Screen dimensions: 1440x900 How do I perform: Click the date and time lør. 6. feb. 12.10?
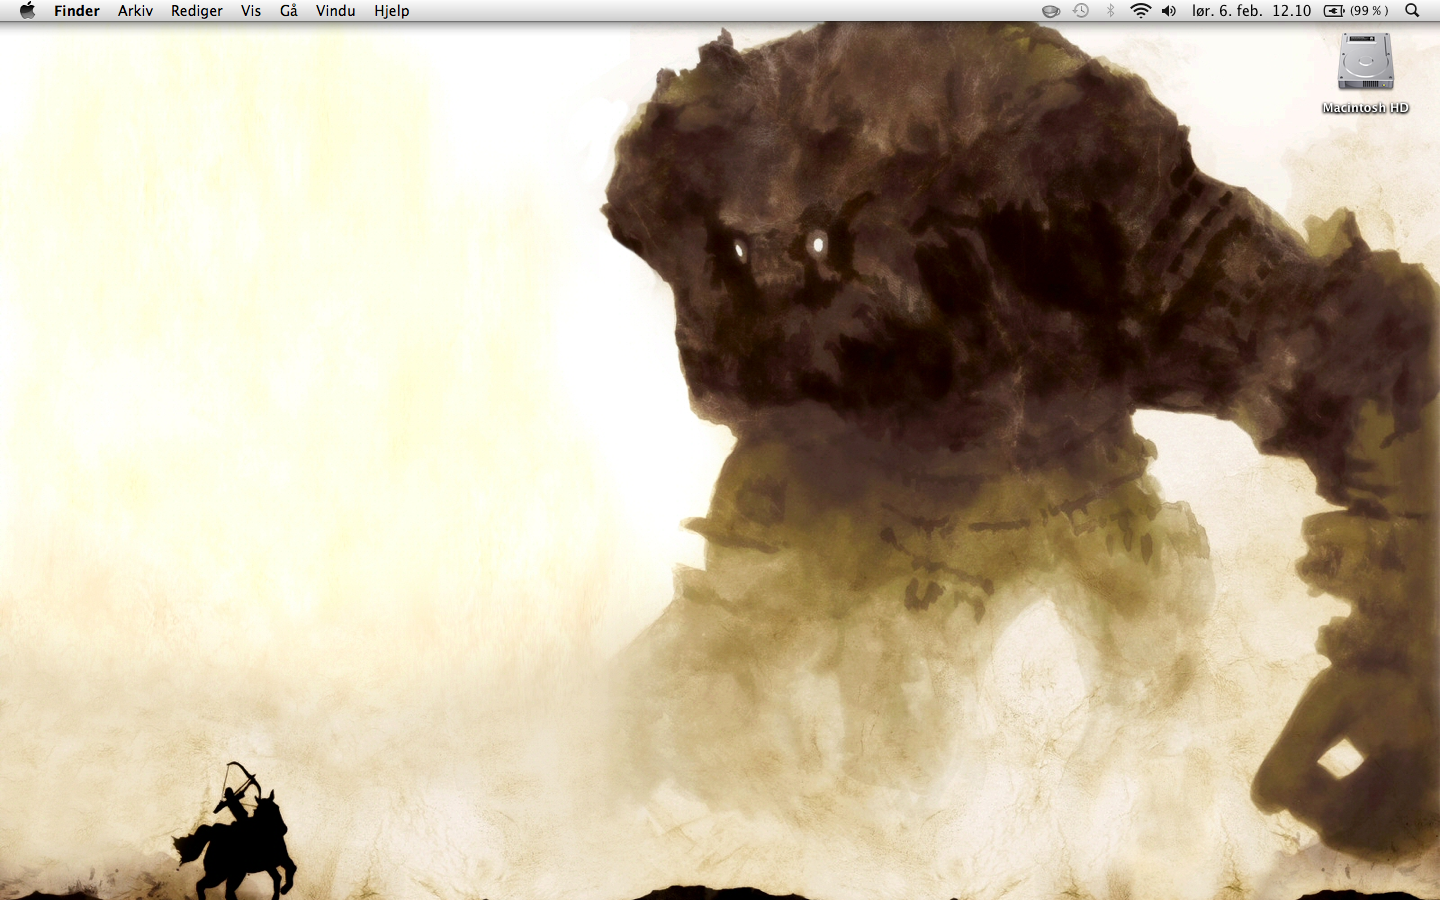(1251, 11)
